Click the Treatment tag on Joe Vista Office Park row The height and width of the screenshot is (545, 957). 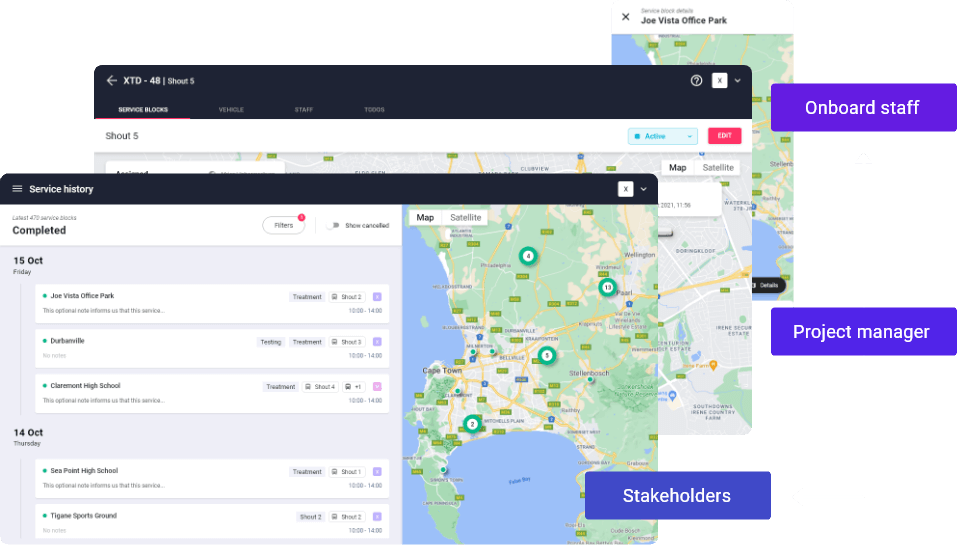coord(306,297)
